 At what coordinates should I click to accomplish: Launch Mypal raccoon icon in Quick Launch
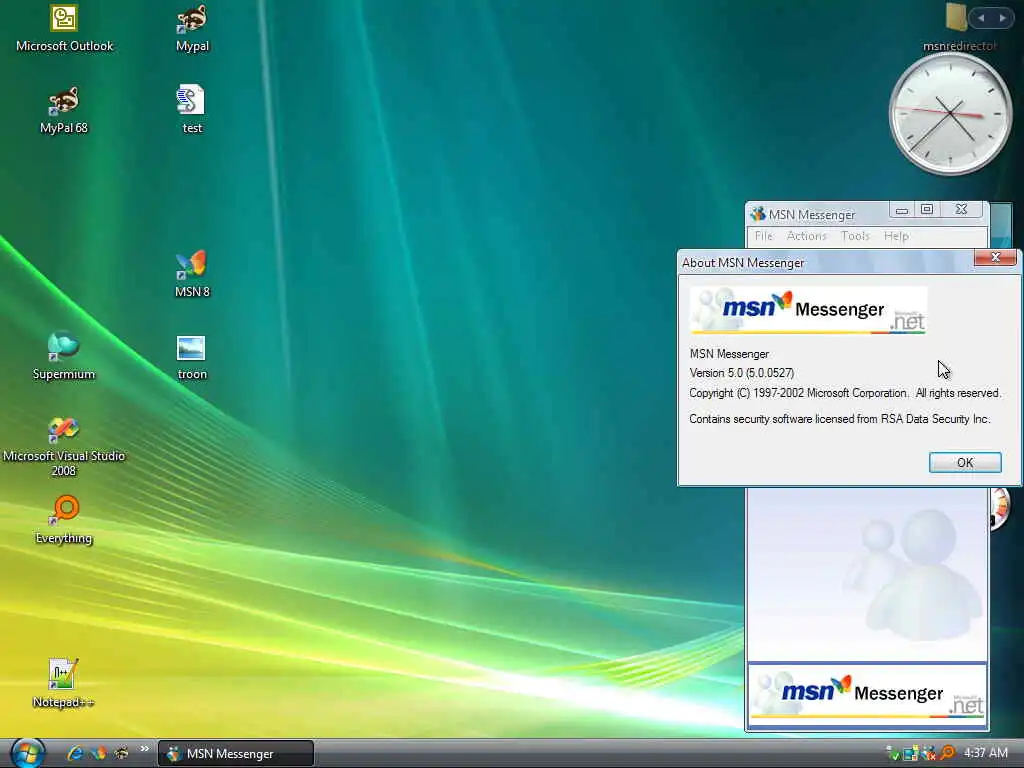pyautogui.click(x=121, y=753)
